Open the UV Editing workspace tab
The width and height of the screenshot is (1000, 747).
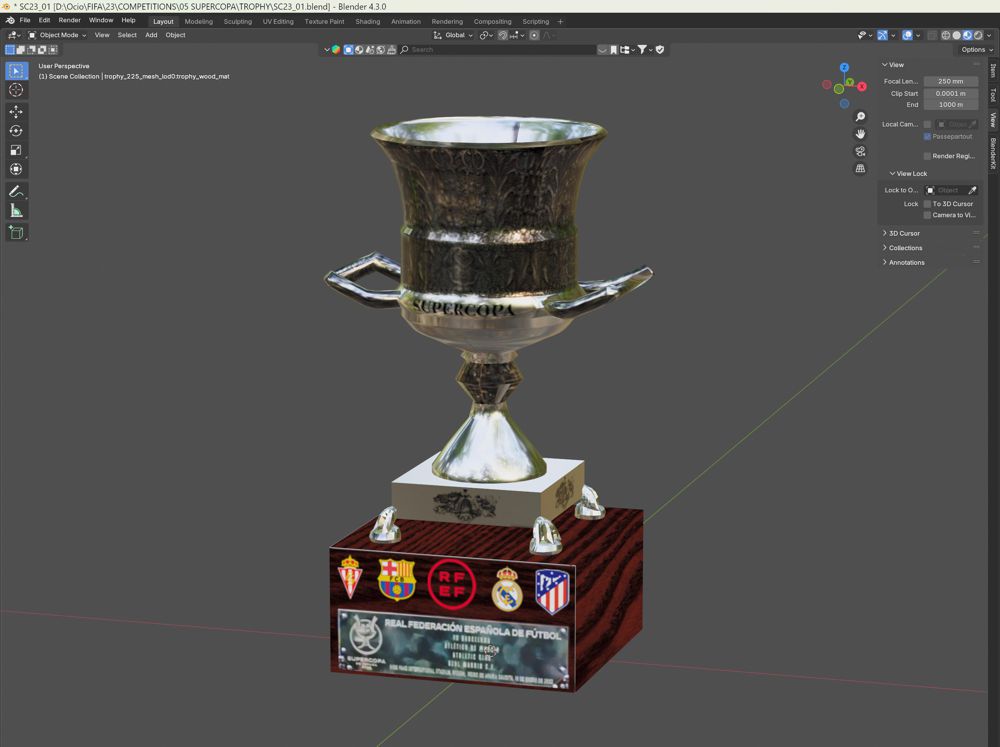[278, 22]
